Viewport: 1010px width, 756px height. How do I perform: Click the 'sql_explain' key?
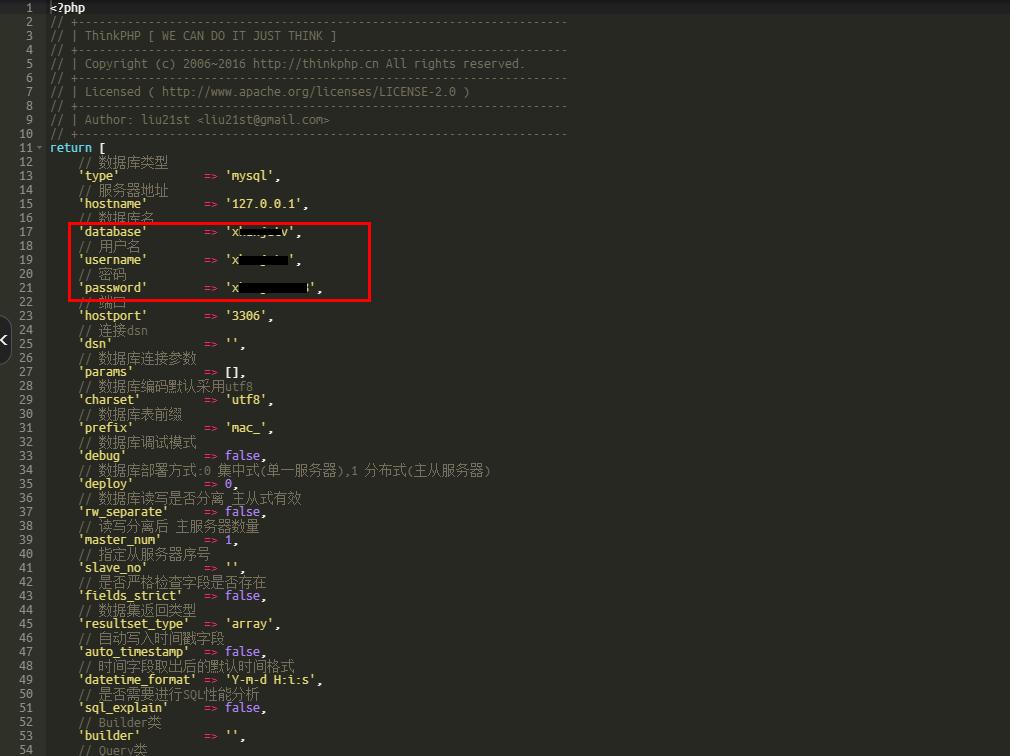(123, 708)
